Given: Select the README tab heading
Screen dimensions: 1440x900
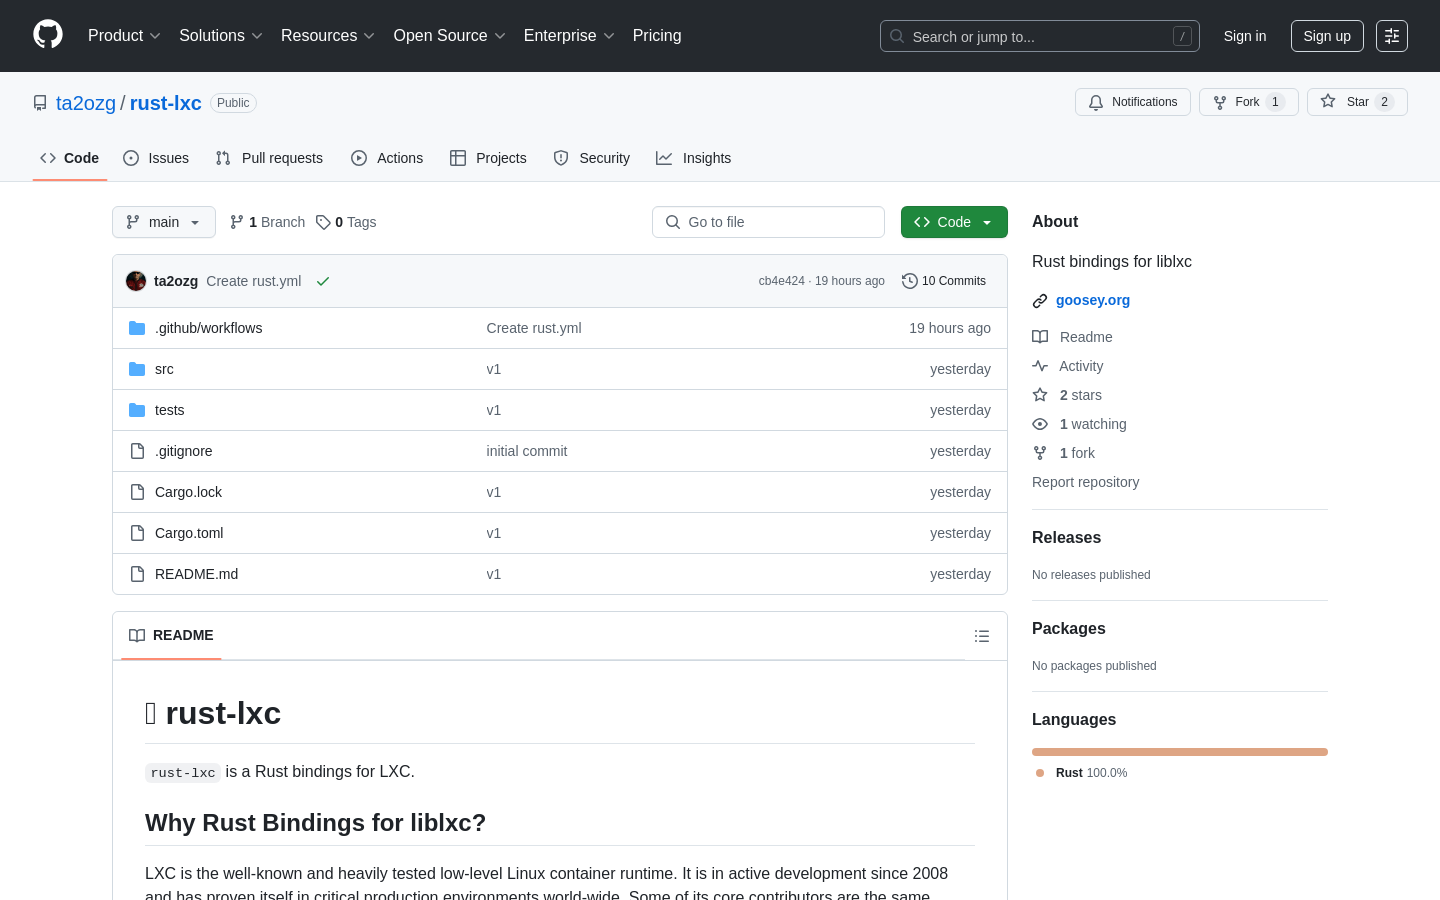Looking at the screenshot, I should tap(171, 636).
